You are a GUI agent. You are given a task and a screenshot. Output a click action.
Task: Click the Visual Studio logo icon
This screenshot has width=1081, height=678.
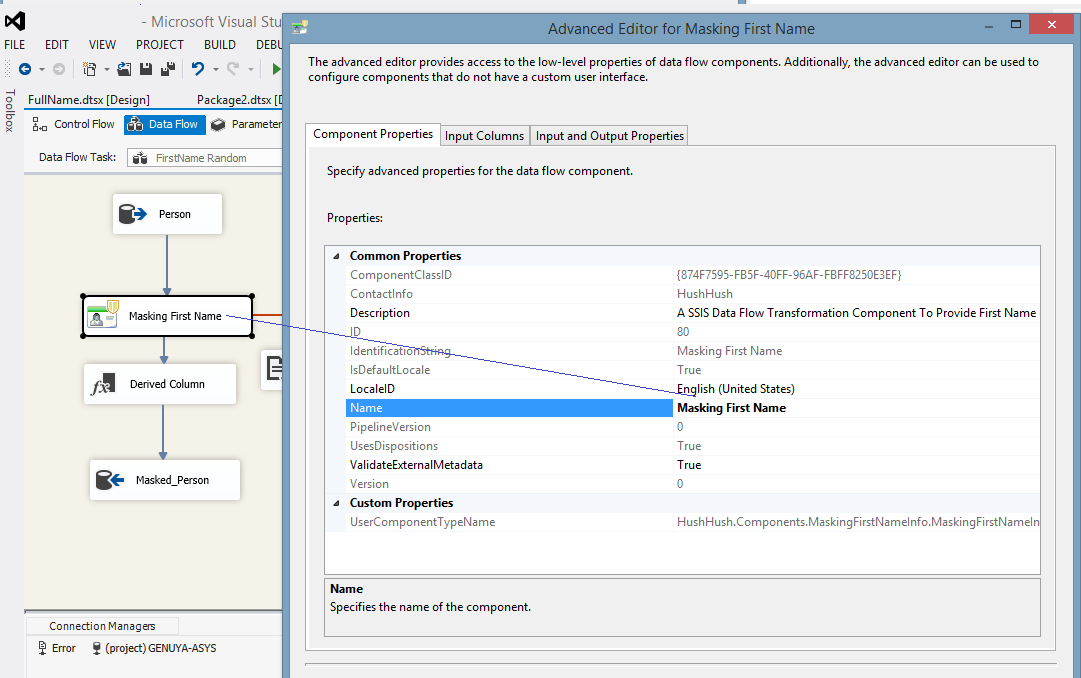click(x=14, y=21)
